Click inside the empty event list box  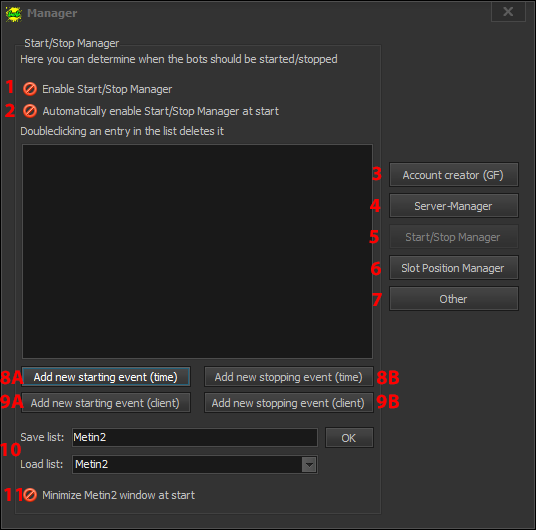197,251
